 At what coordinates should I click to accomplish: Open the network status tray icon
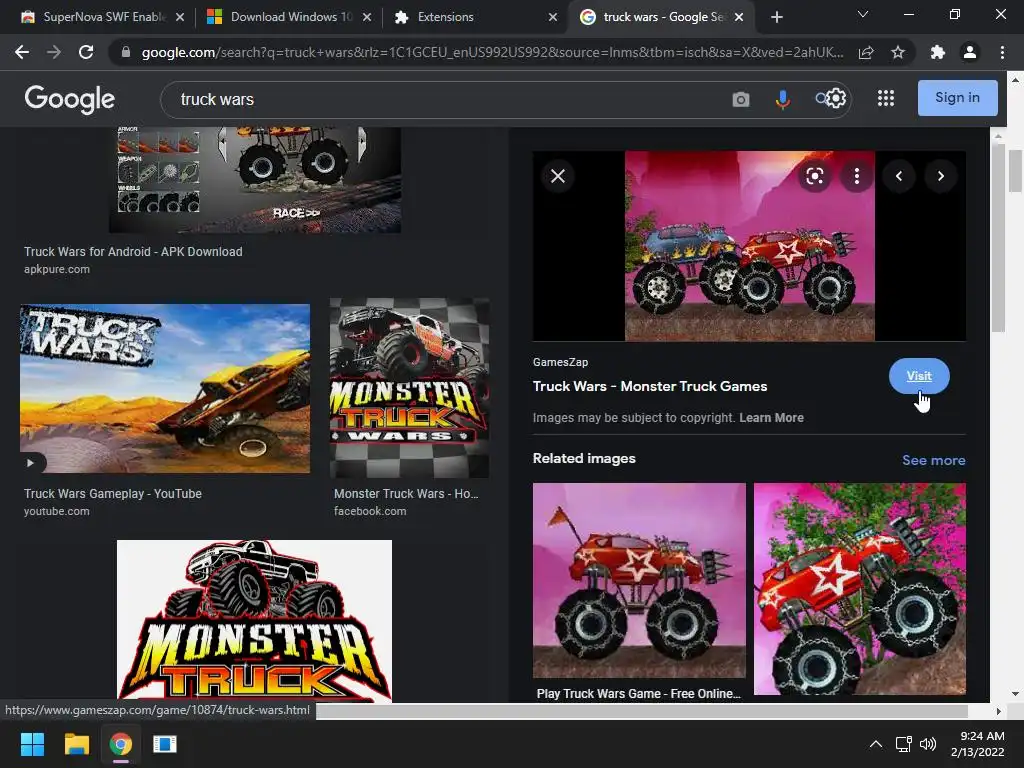[x=903, y=744]
